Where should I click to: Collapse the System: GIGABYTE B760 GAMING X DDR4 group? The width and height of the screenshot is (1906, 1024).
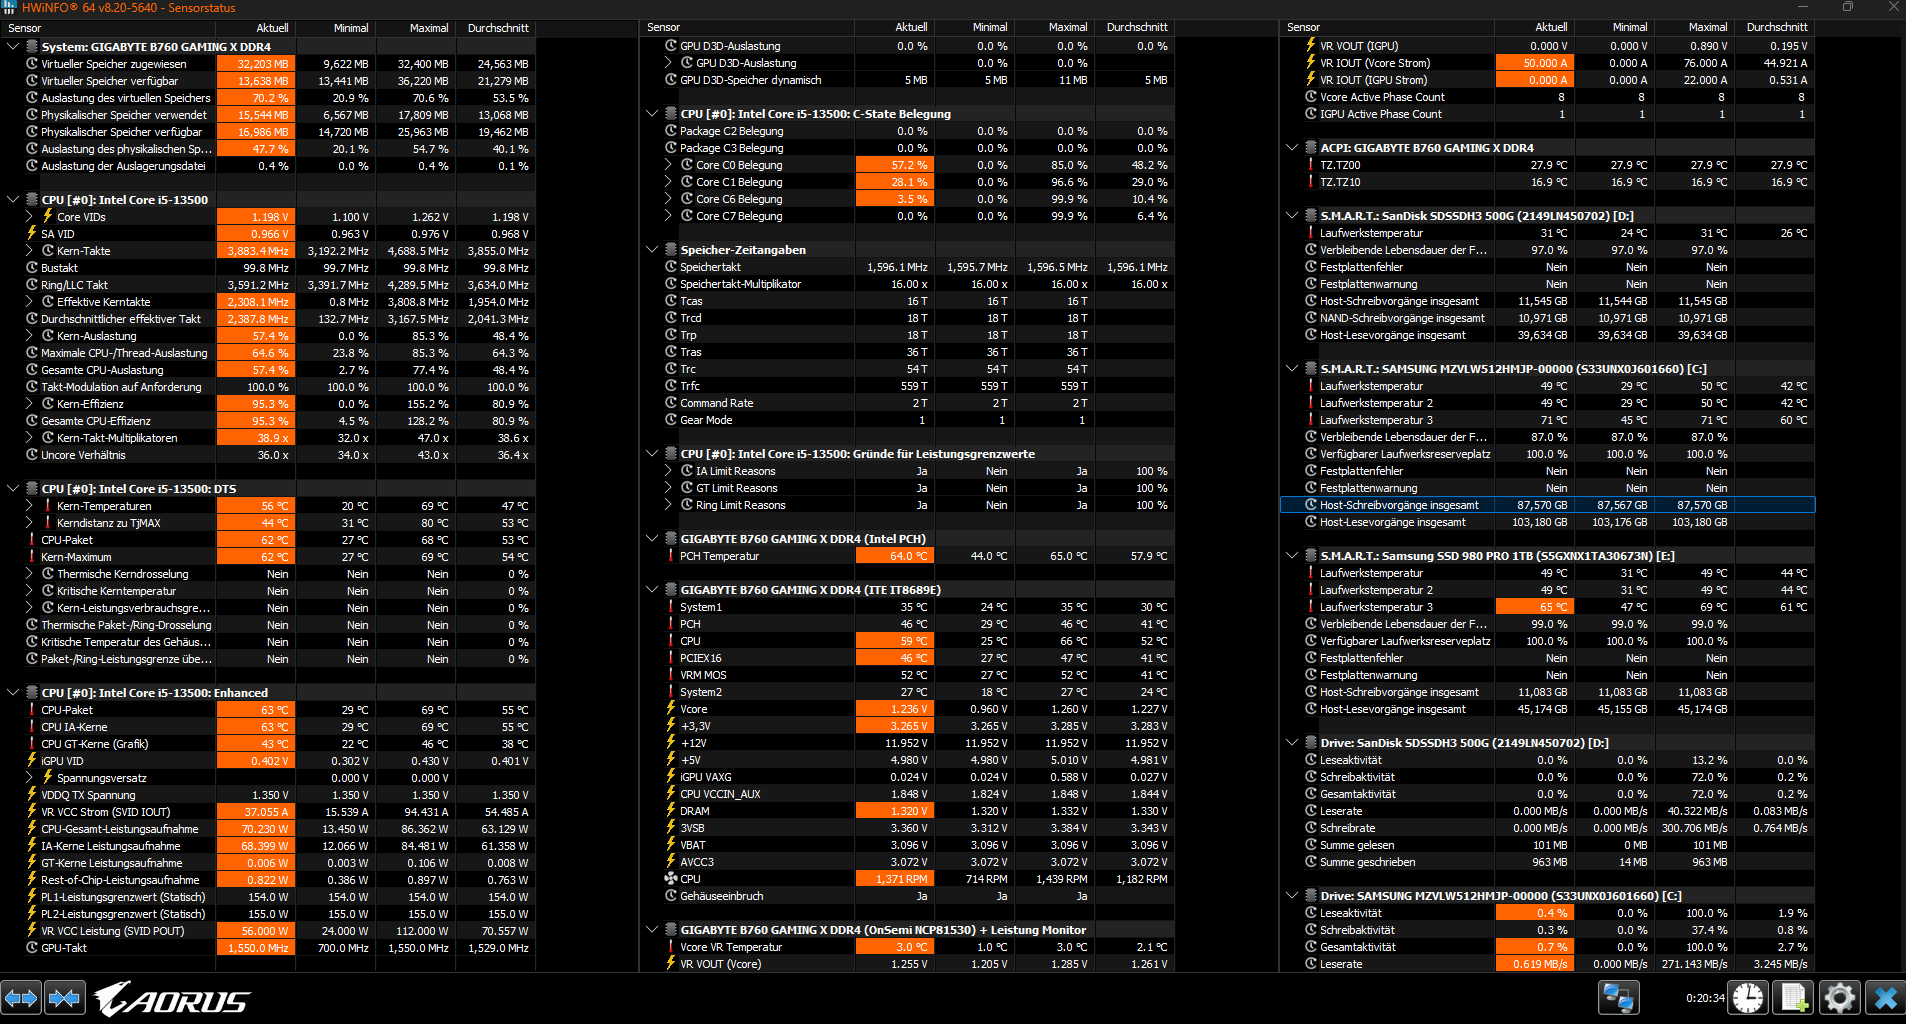point(13,47)
